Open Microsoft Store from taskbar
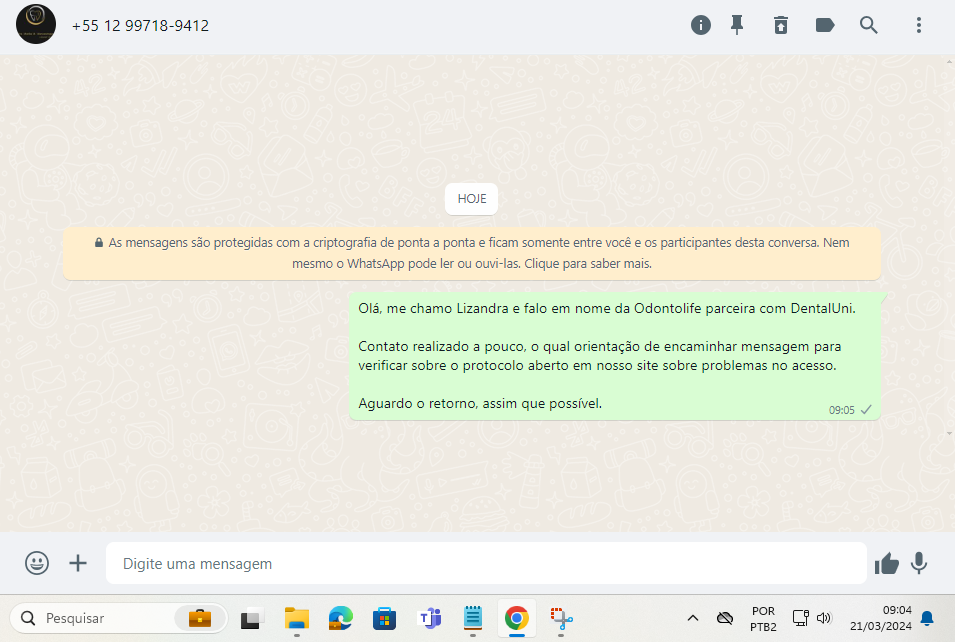Screen dimensions: 955x642 click(384, 619)
